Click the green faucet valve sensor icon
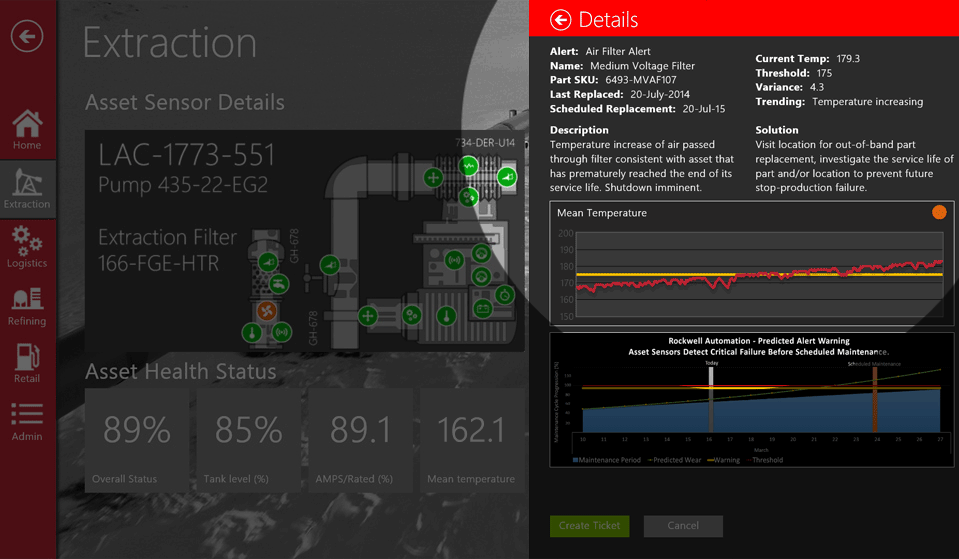 click(277, 285)
